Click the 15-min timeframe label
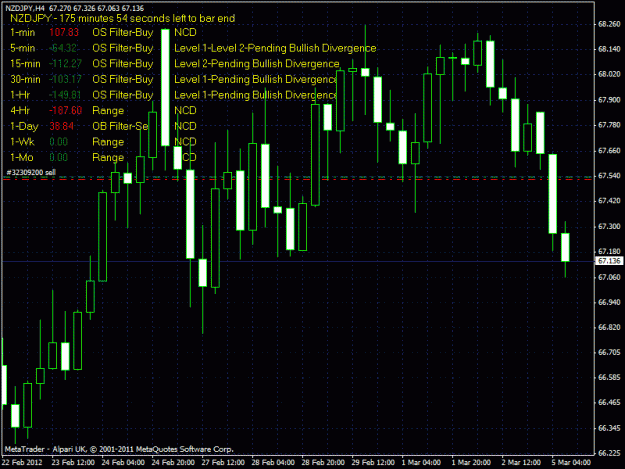The height and width of the screenshot is (469, 625). point(26,64)
